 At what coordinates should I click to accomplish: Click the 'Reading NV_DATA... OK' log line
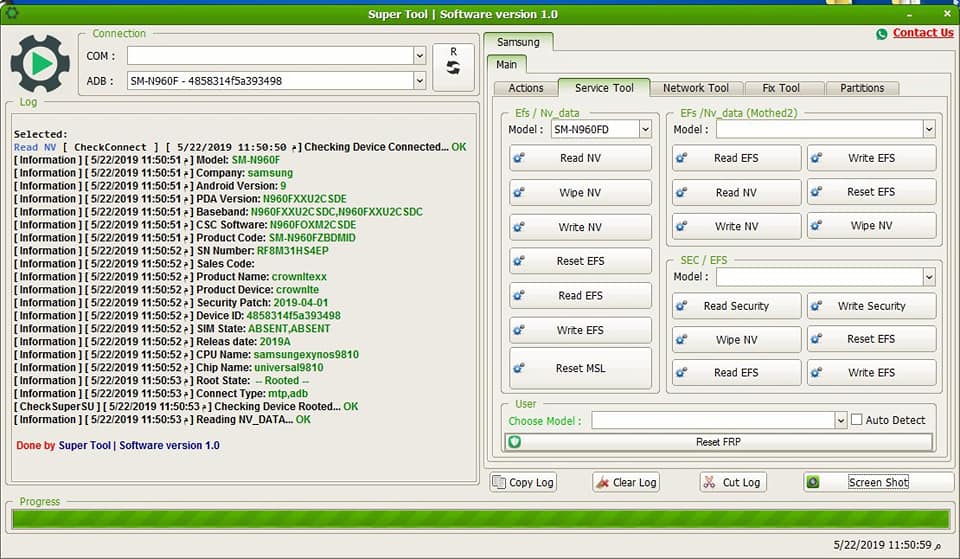162,419
